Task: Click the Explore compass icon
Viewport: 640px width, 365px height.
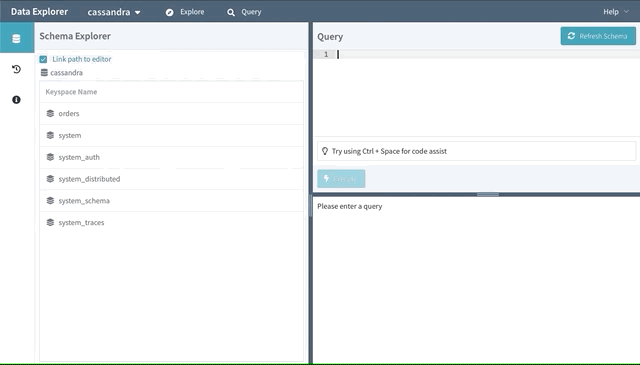Action: point(169,13)
